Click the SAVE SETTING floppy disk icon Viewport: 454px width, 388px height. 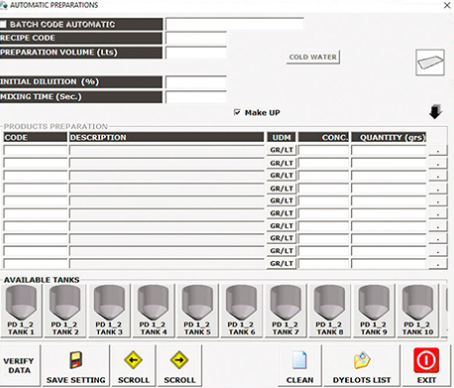tap(76, 360)
